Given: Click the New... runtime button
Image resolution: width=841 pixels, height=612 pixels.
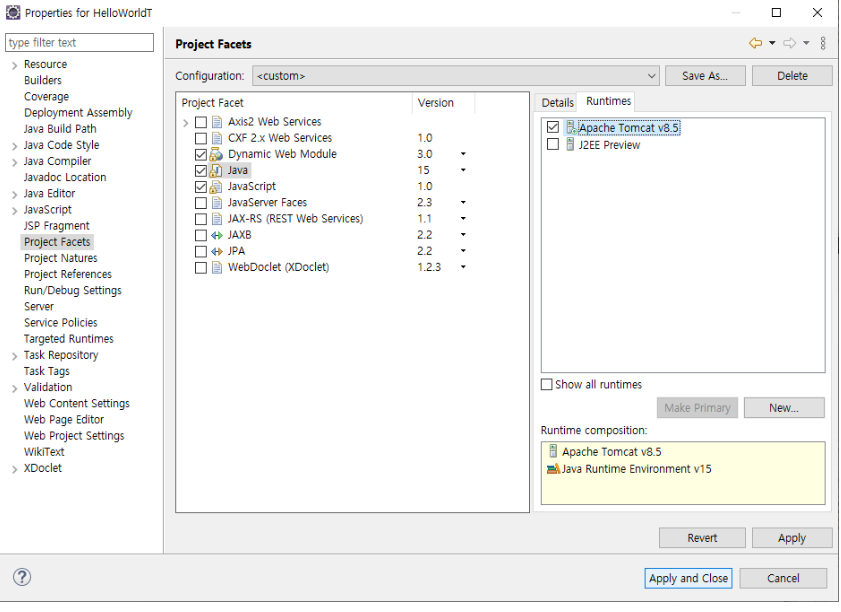Looking at the screenshot, I should (x=784, y=408).
